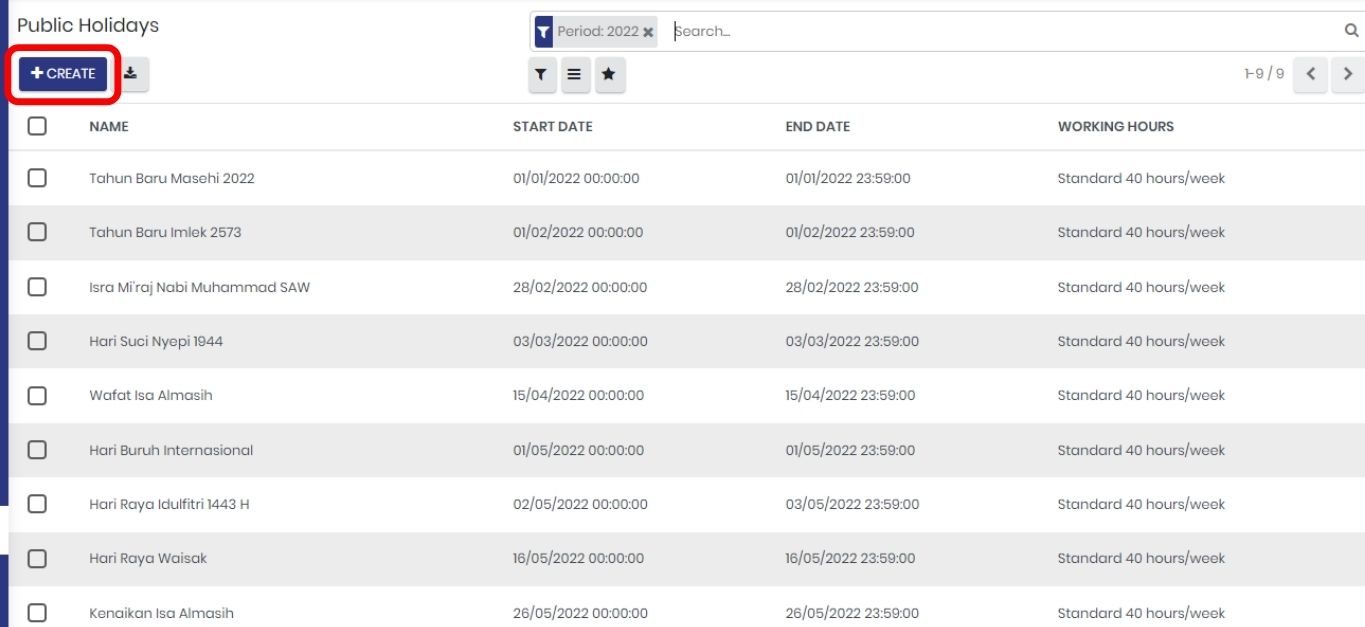
Task: Open the Tahun Baru Masehi 2022 record
Action: (172, 179)
